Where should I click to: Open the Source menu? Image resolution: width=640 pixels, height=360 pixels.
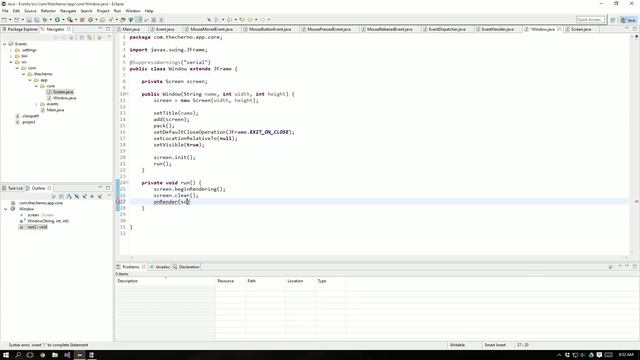click(x=30, y=11)
